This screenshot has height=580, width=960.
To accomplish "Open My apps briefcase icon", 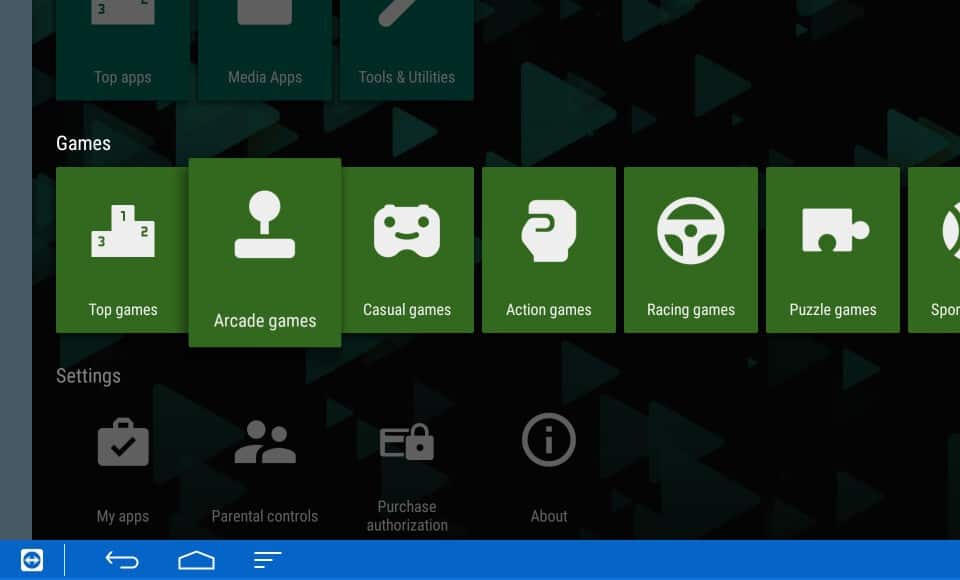I will tap(123, 440).
